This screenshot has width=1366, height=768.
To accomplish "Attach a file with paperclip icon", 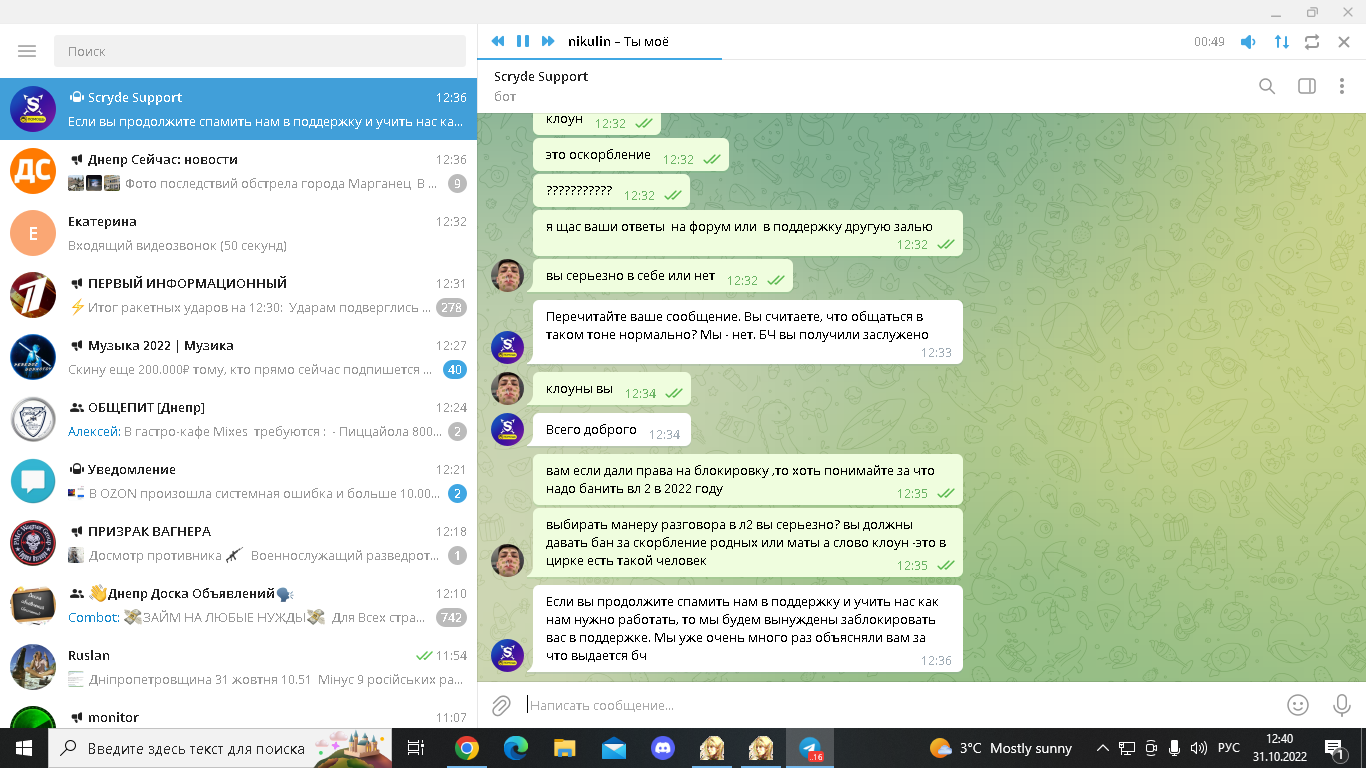I will tap(501, 705).
